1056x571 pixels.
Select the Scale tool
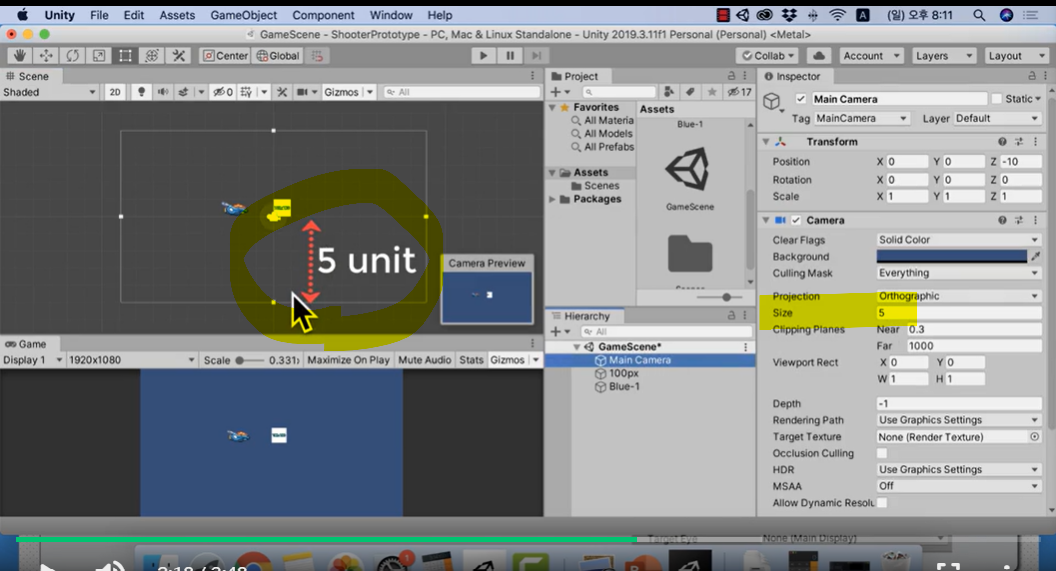(98, 56)
